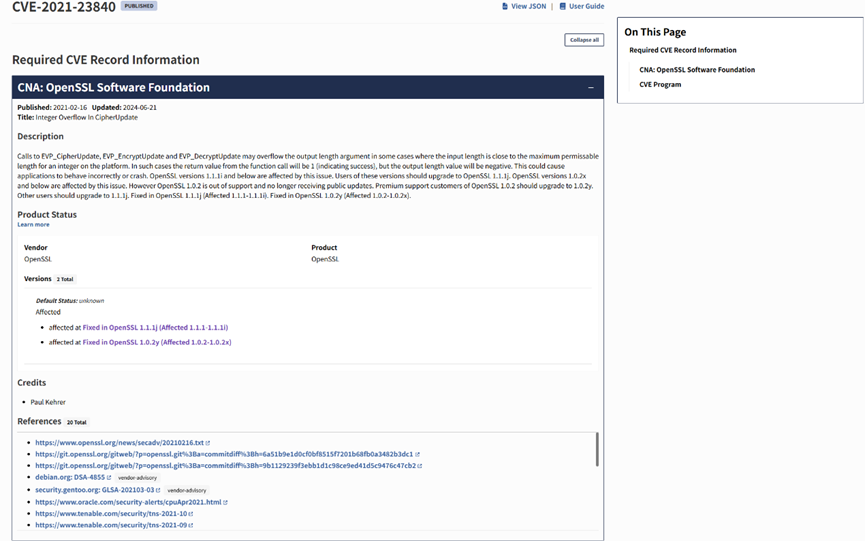Click the References list scrollbar
865x541 pixels.
tap(597, 449)
